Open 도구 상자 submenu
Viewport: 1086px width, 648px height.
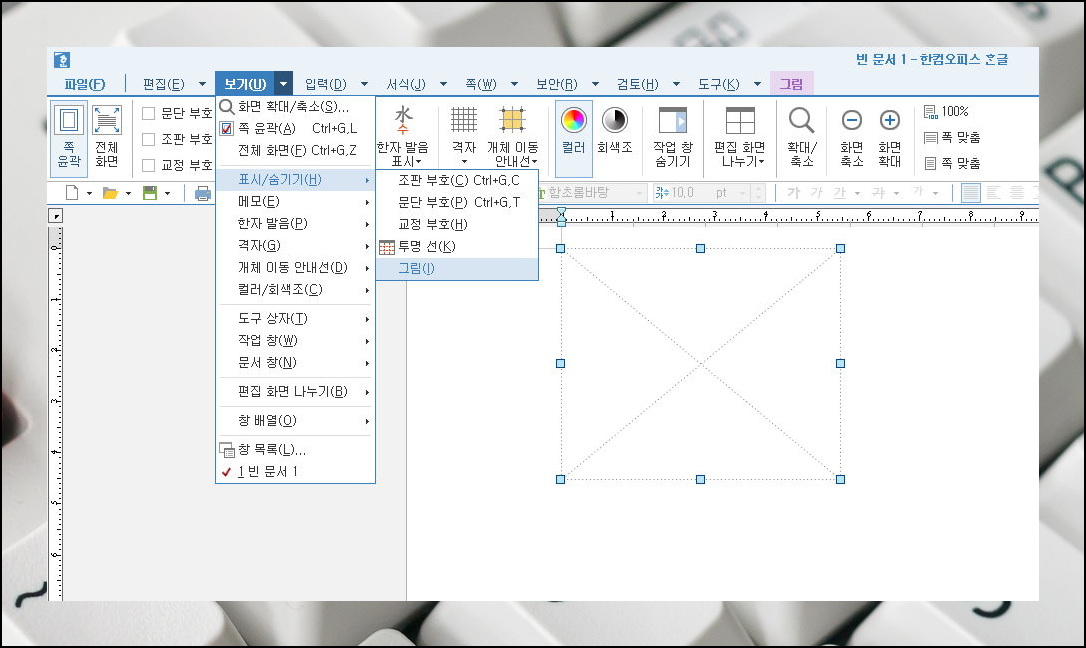coord(296,318)
